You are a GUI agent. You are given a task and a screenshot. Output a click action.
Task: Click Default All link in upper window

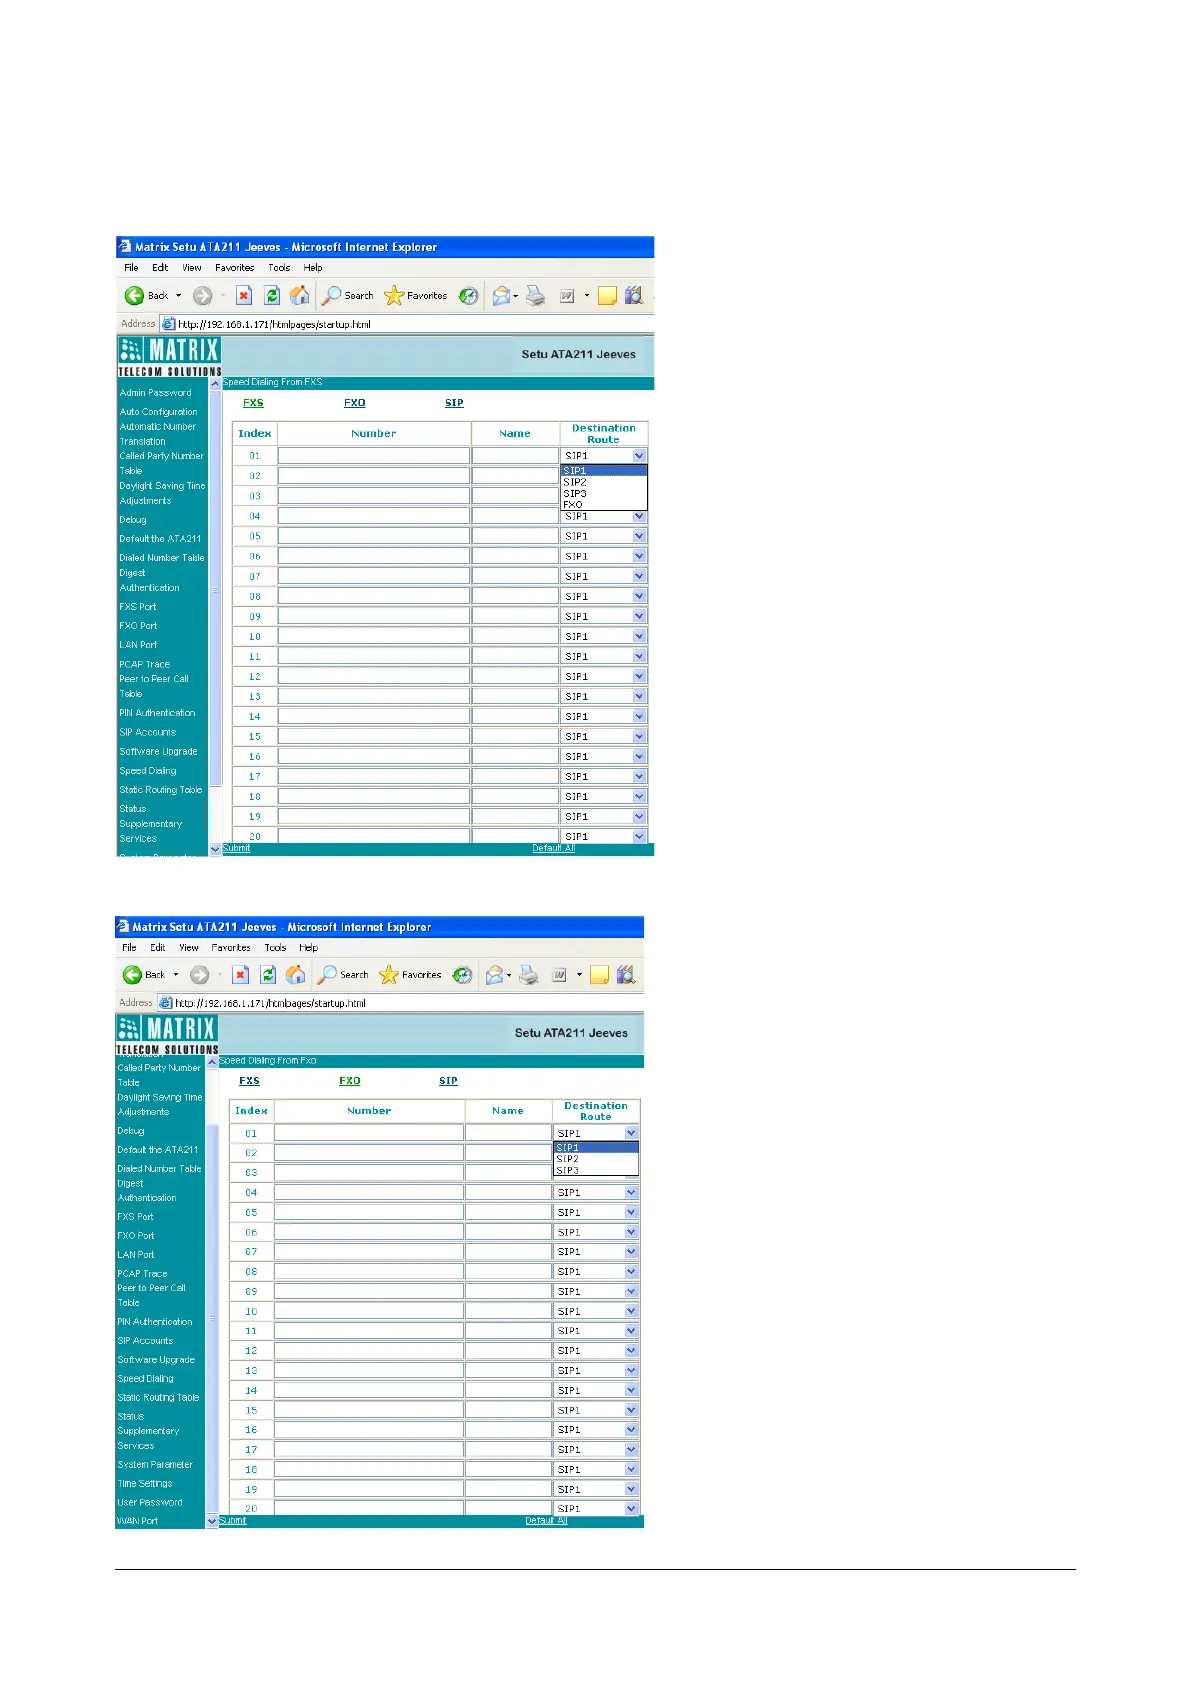point(553,848)
